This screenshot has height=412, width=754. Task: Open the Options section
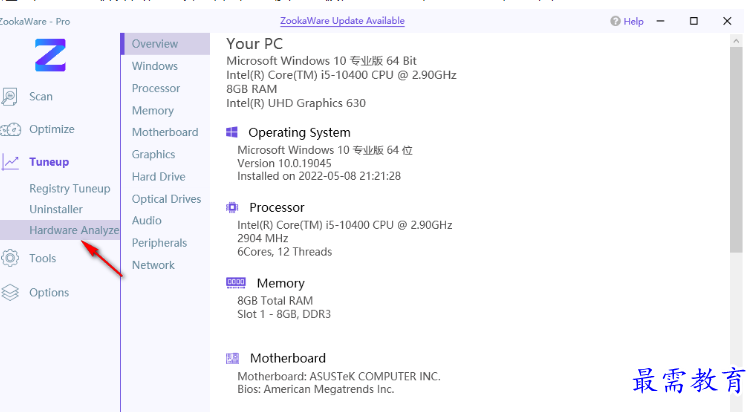click(49, 292)
